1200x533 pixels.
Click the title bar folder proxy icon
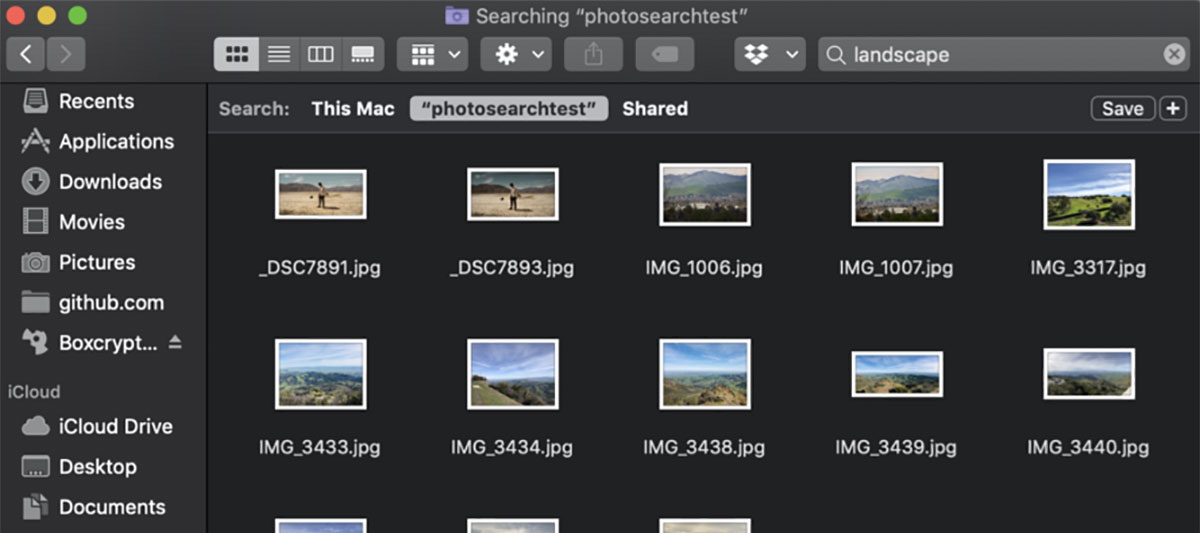(457, 16)
